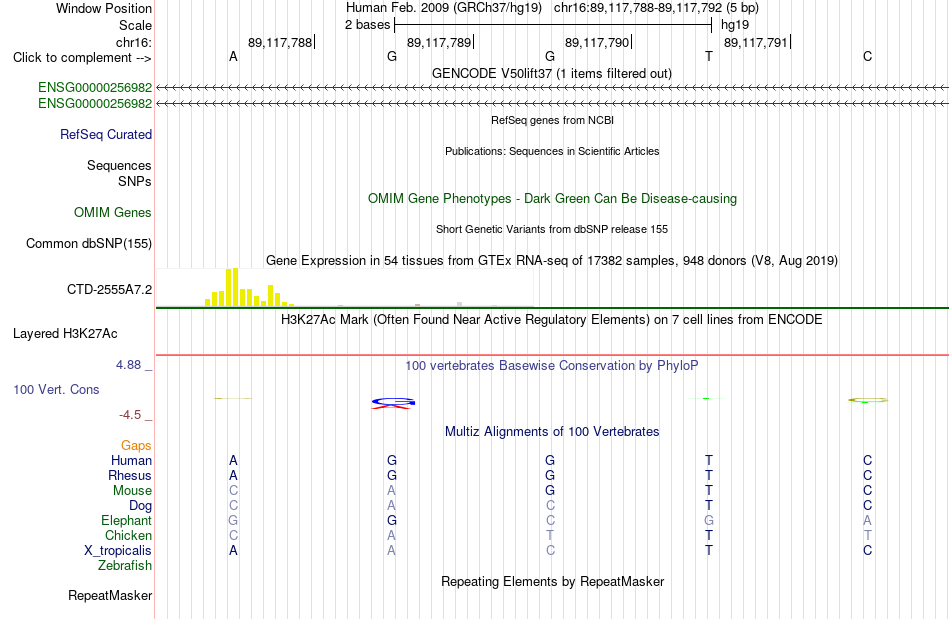The image size is (950, 619).
Task: Click the A in the Human alignment row
Action: (x=233, y=460)
